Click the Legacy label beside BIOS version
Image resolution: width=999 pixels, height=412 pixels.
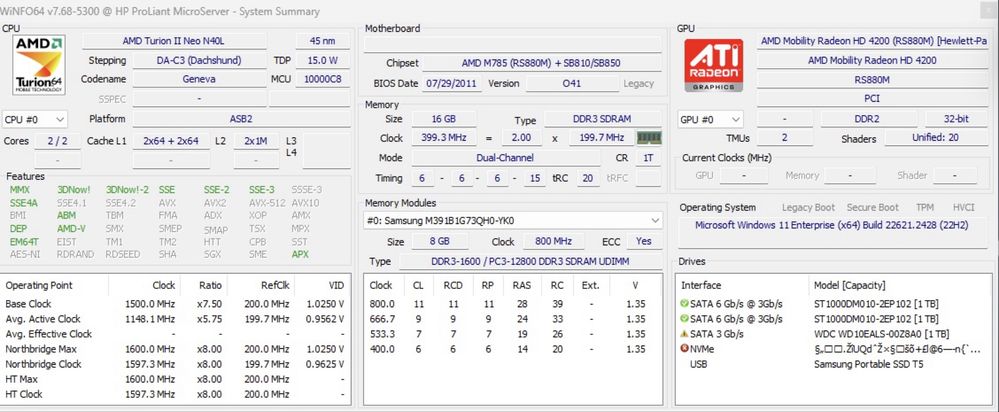(x=638, y=83)
